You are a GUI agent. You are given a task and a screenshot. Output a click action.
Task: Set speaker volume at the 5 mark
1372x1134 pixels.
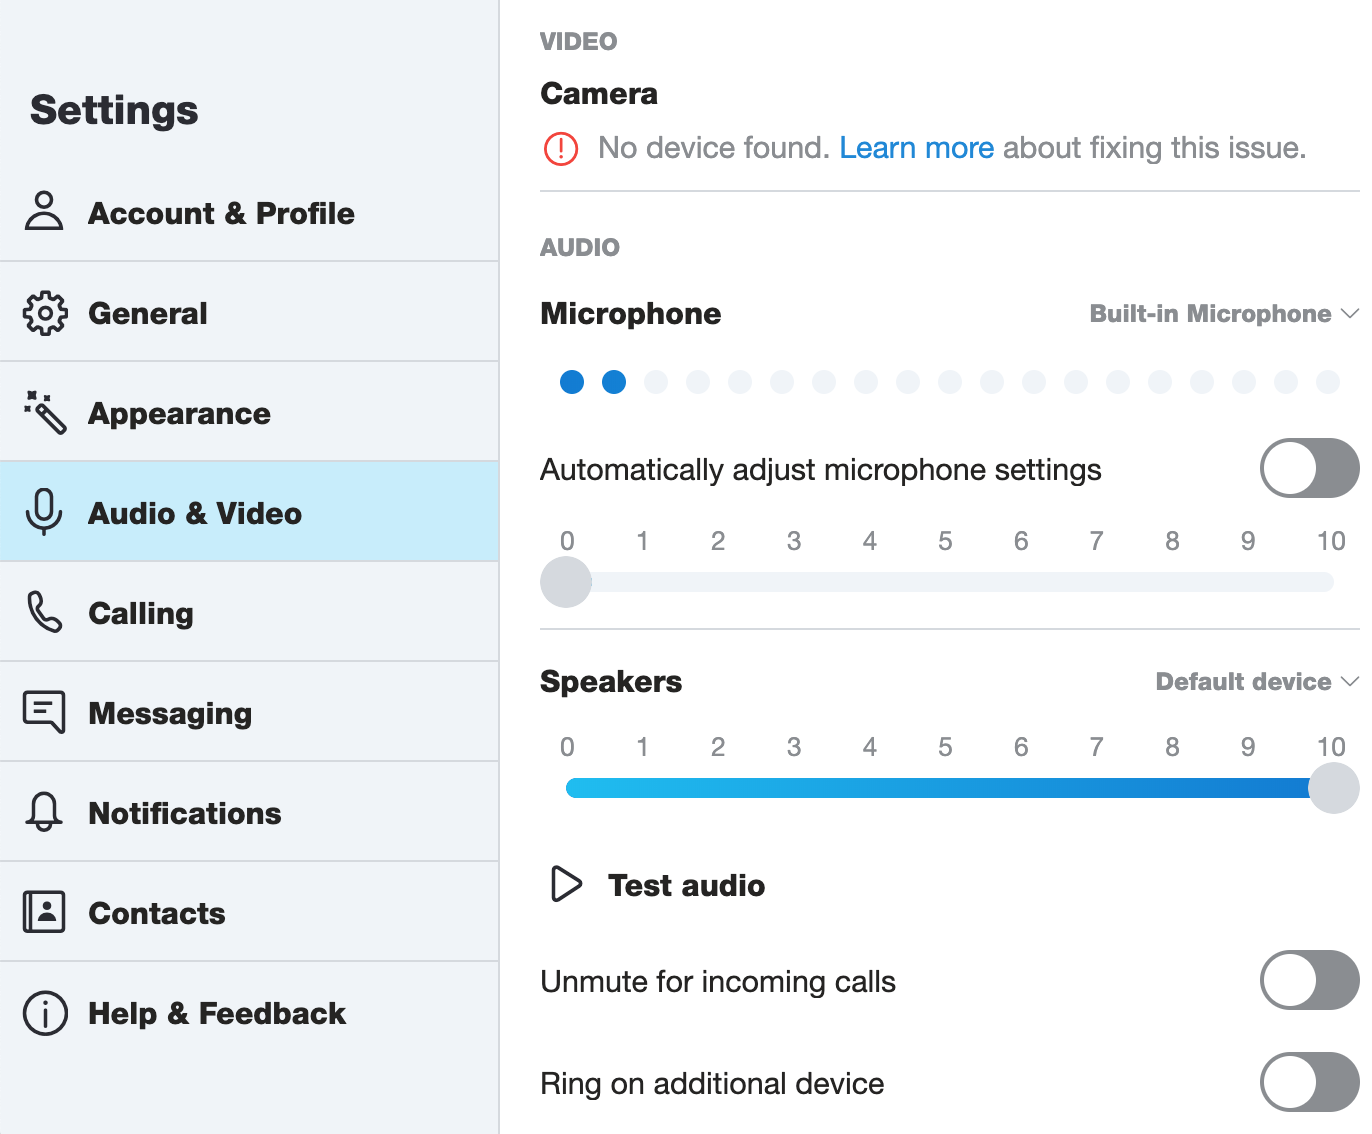coord(945,788)
